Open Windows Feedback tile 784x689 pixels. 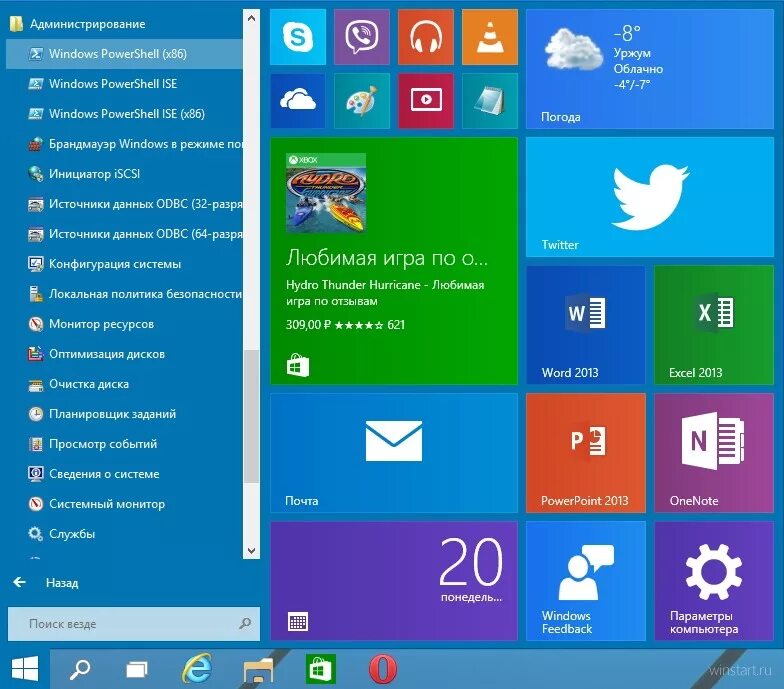pyautogui.click(x=586, y=581)
